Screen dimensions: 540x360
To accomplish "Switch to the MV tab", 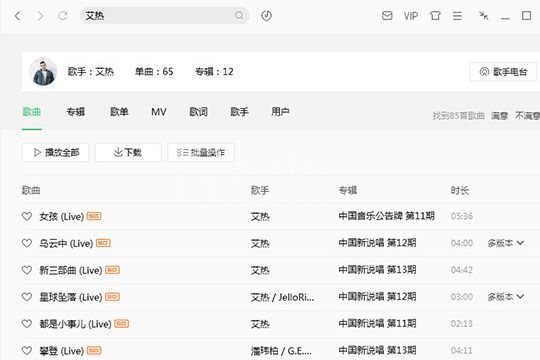I will click(x=159, y=112).
